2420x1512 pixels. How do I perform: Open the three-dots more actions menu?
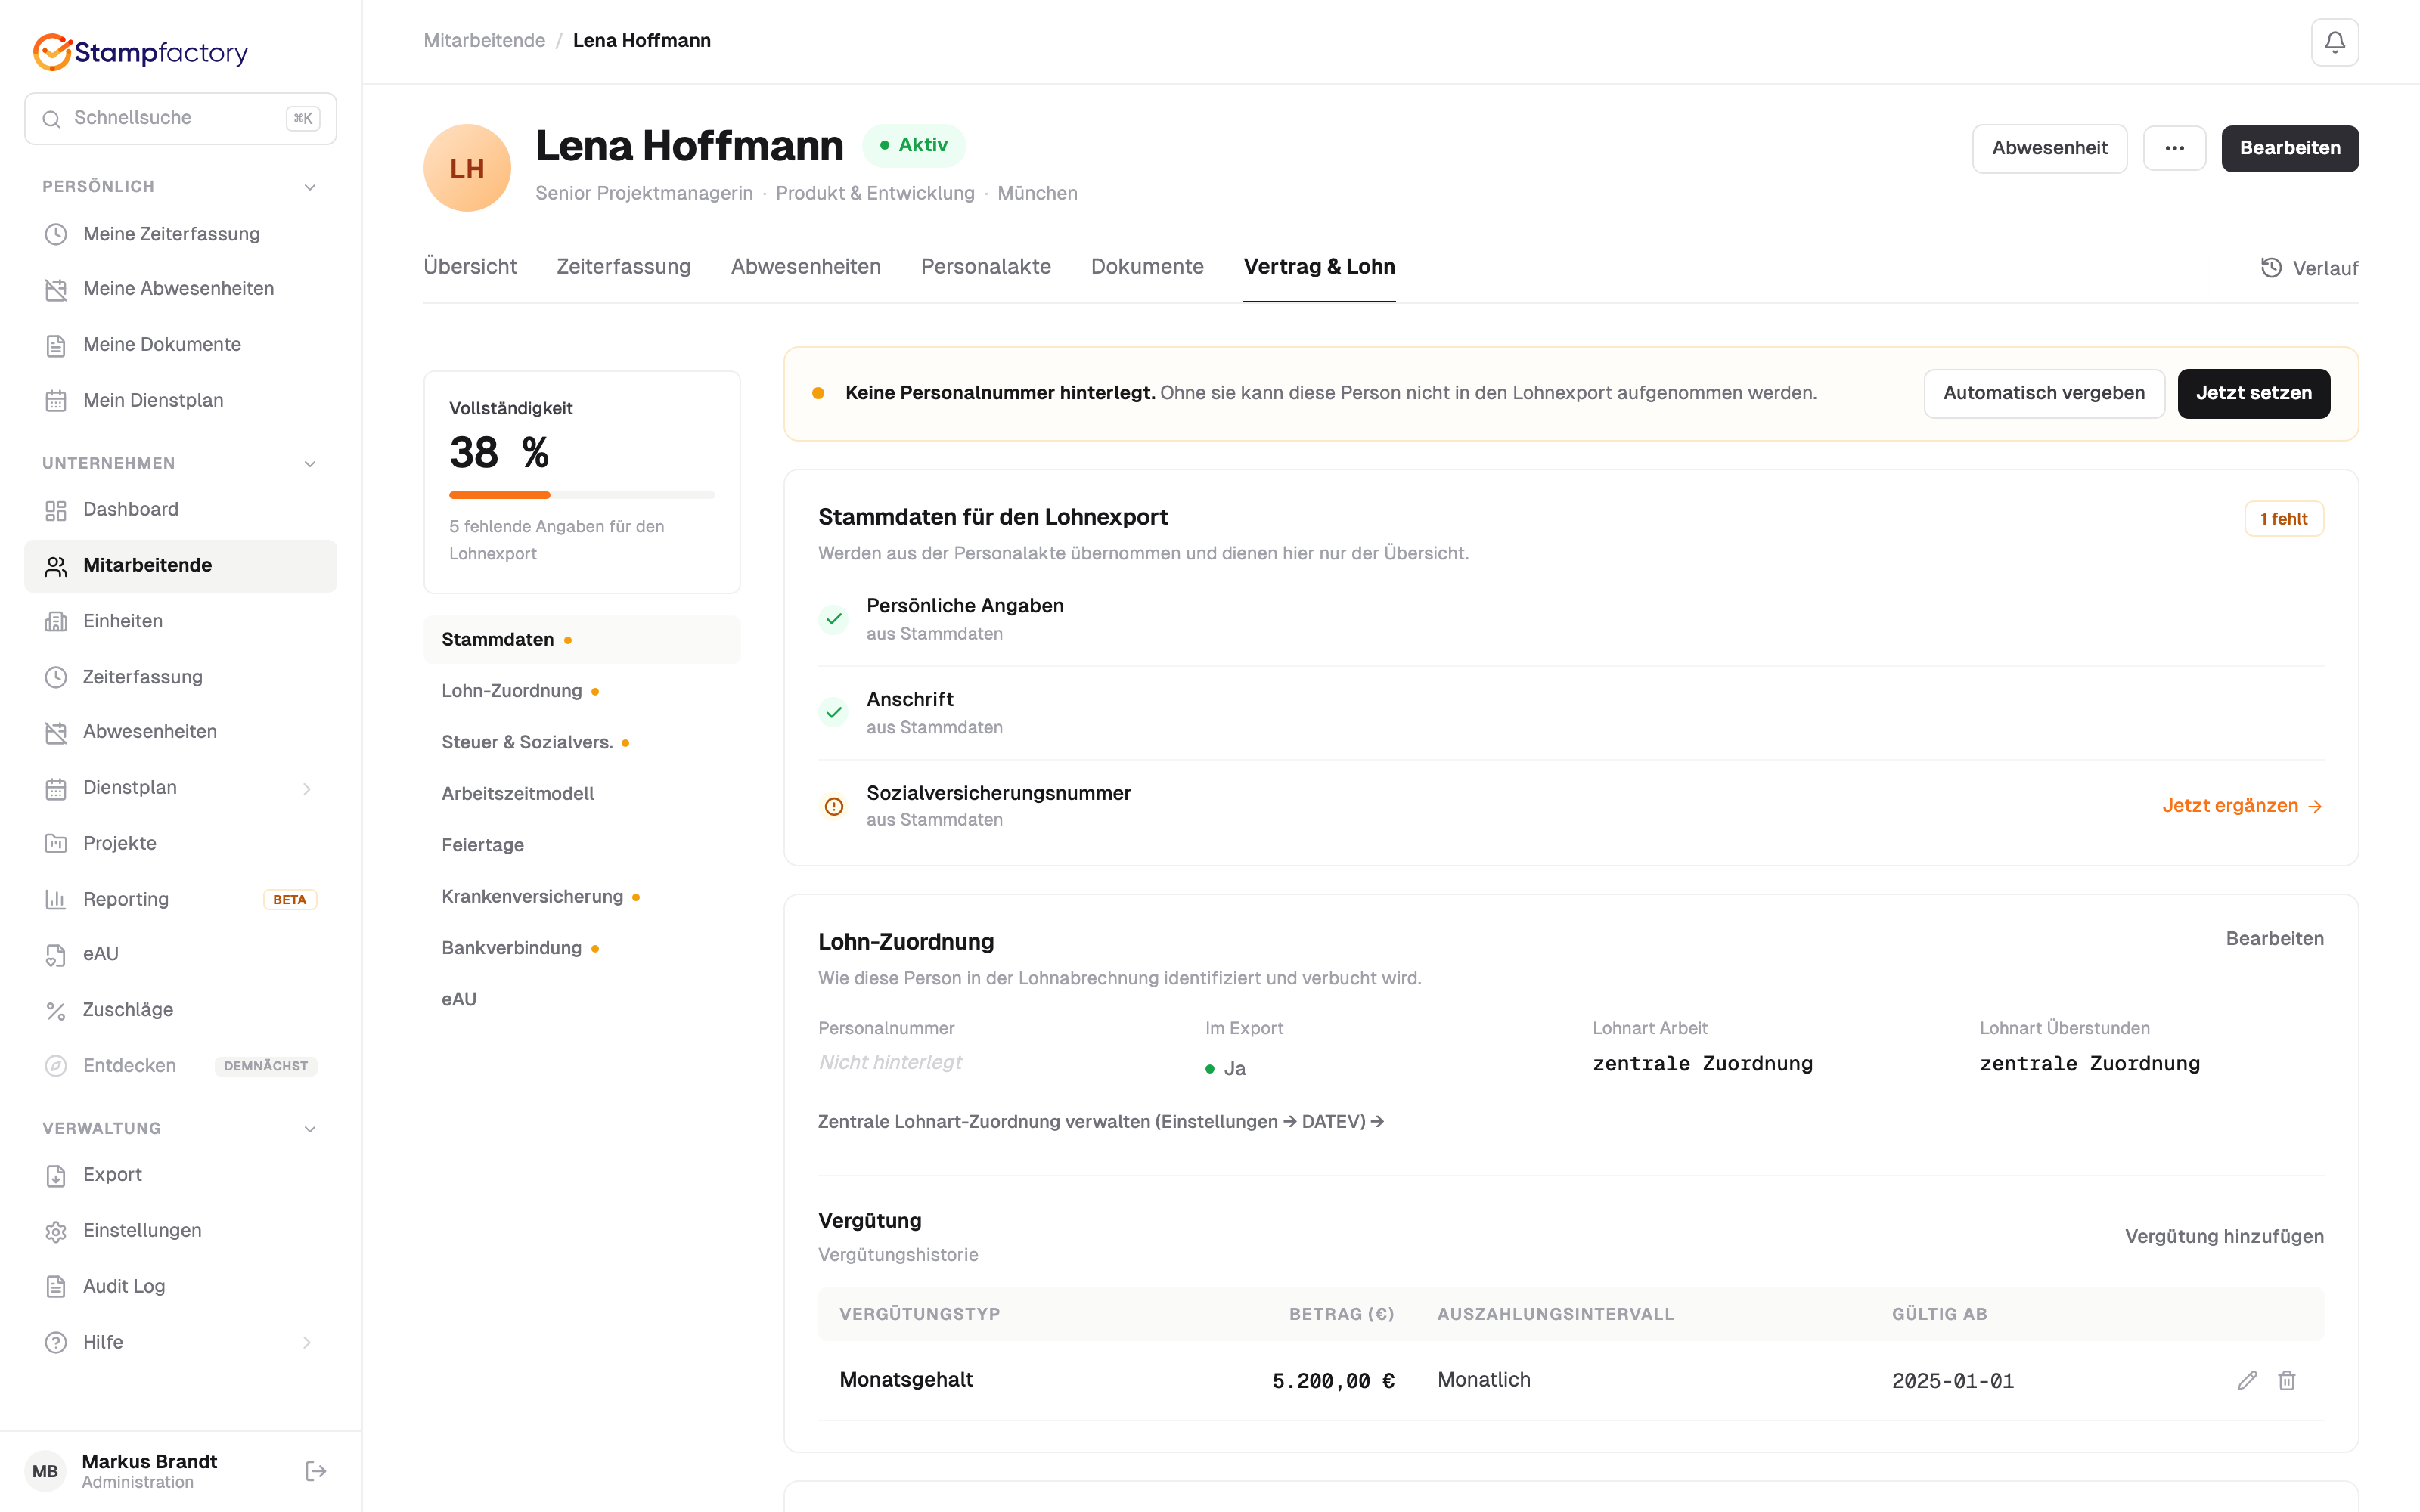click(x=2174, y=148)
